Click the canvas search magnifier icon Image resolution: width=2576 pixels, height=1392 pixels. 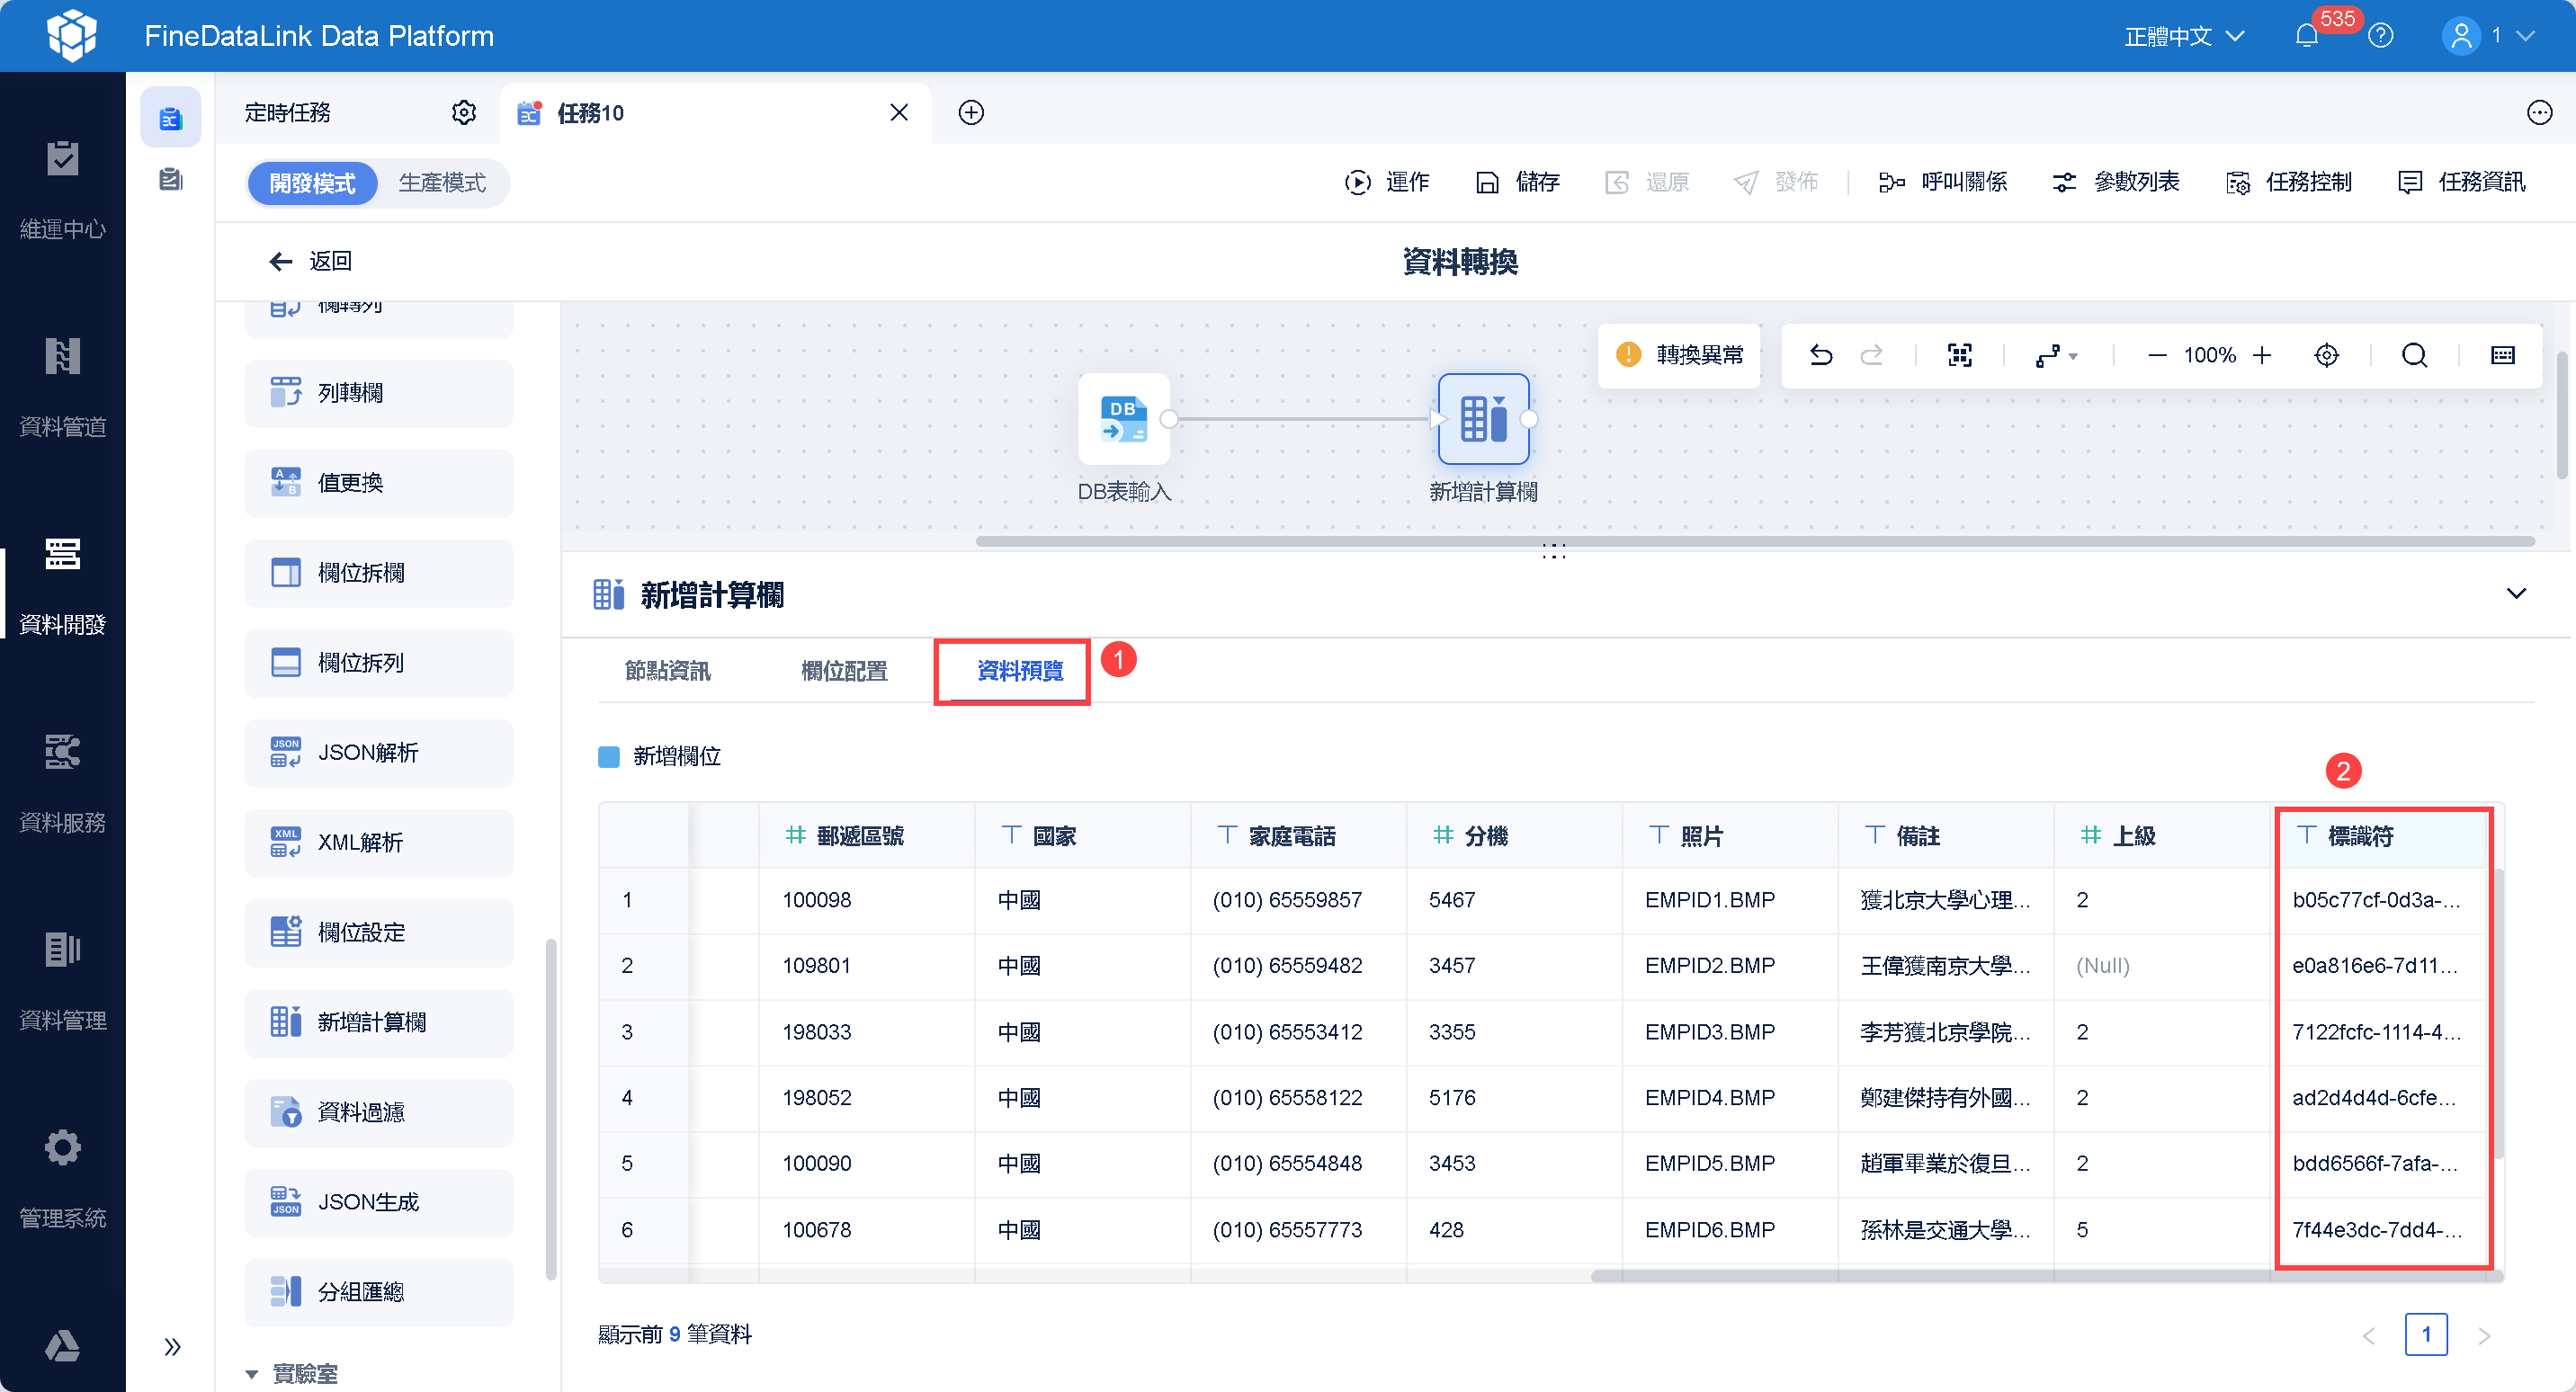click(x=2414, y=355)
